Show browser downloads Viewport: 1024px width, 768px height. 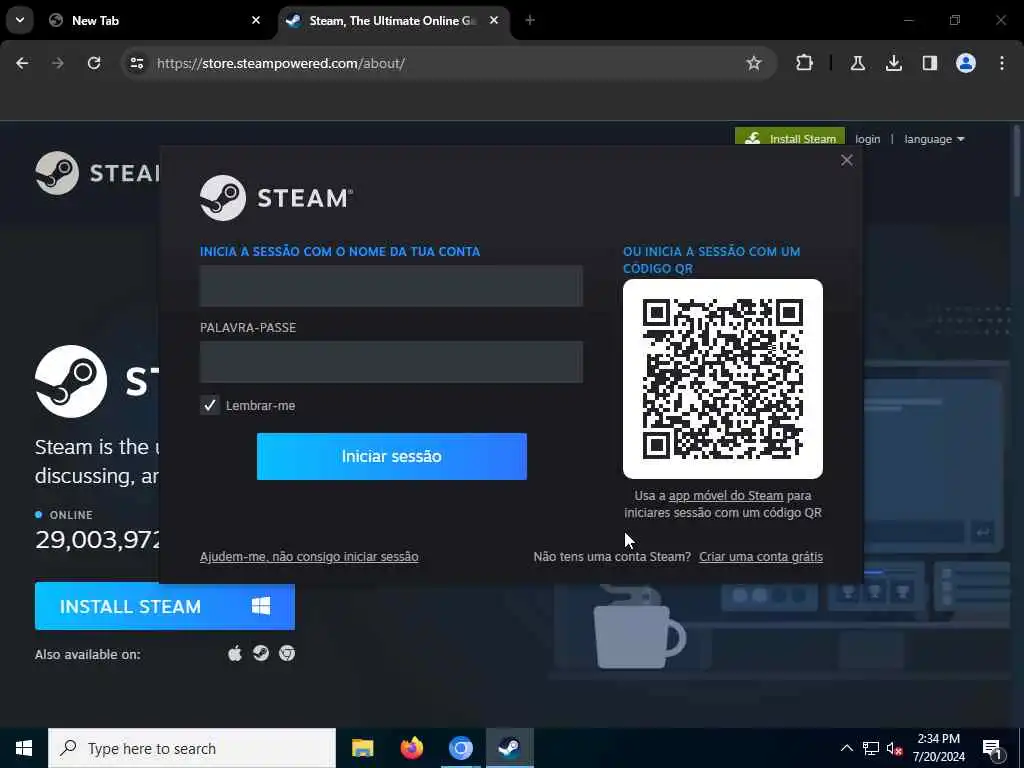click(x=893, y=63)
